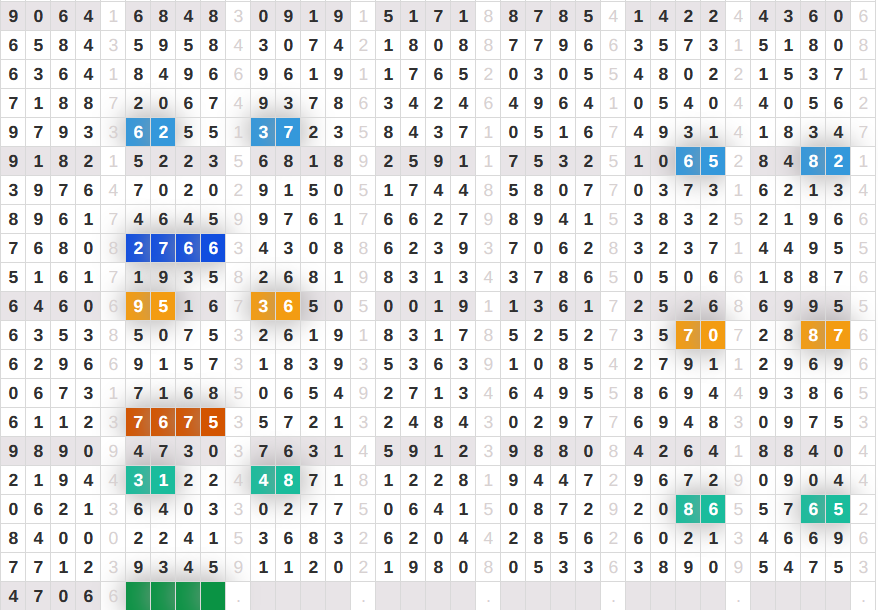Click the final 5 of dark orange 7675
This screenshot has width=878, height=610.
click(x=213, y=423)
